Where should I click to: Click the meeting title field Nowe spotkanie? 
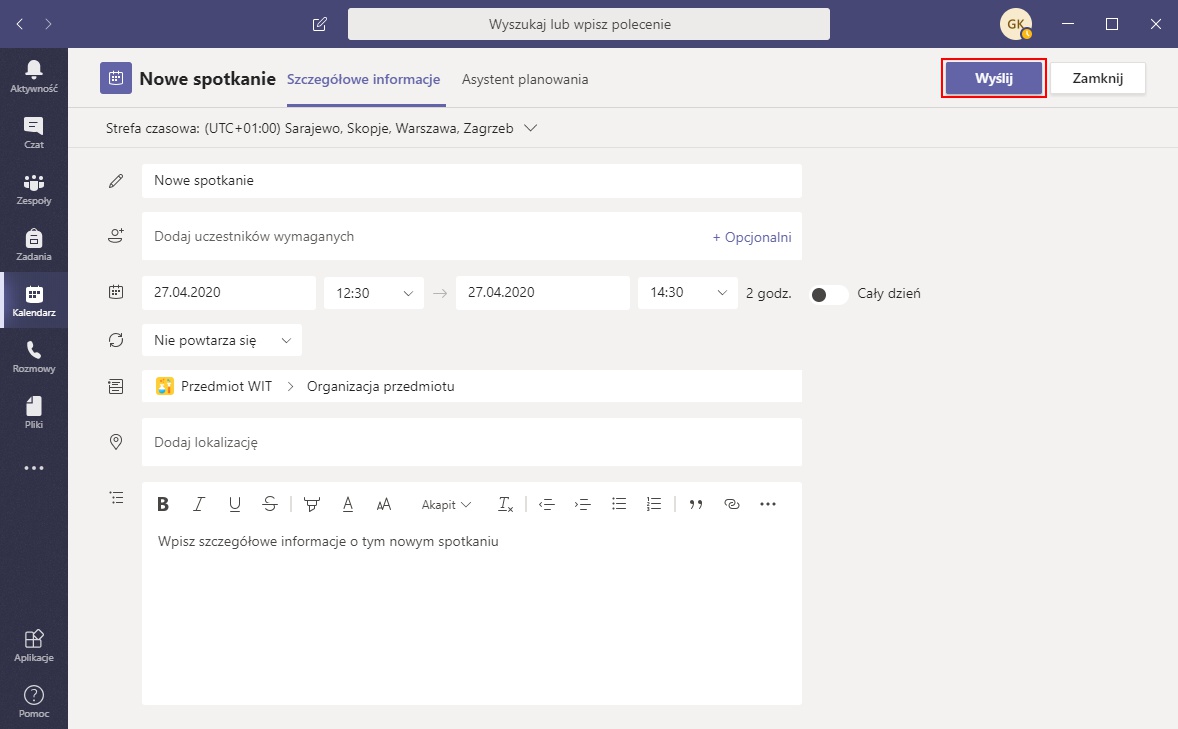click(x=472, y=180)
